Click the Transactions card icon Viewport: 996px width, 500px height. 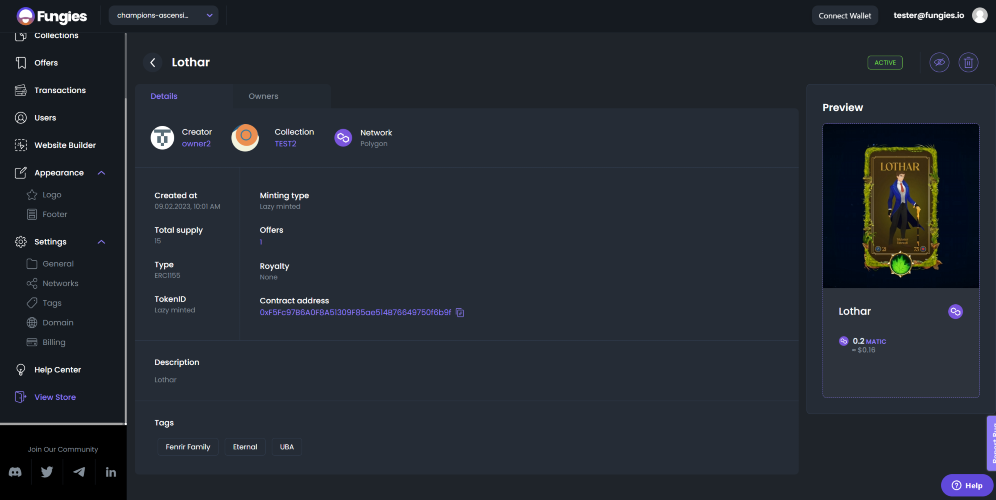tap(21, 90)
